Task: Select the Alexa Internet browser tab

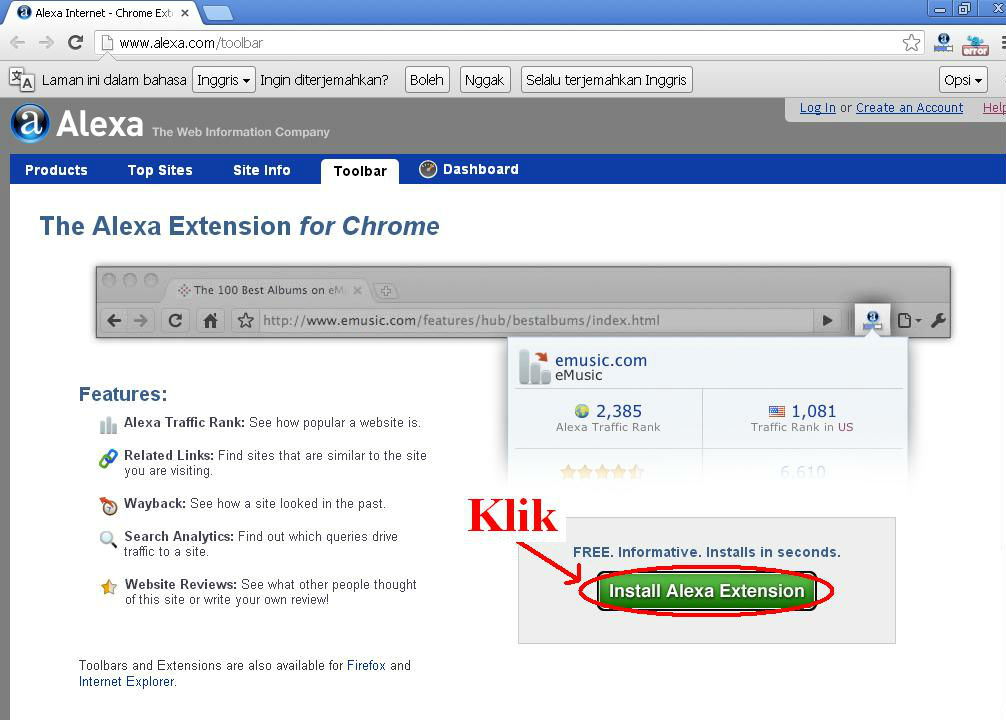Action: pyautogui.click(x=103, y=13)
